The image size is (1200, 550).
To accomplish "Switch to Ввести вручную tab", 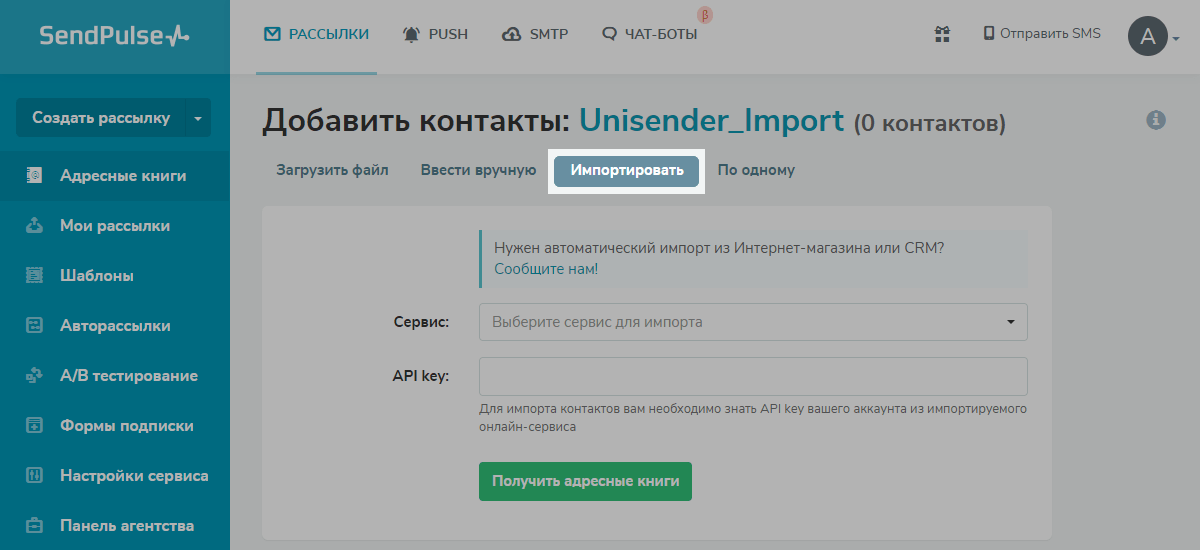I will (x=478, y=170).
